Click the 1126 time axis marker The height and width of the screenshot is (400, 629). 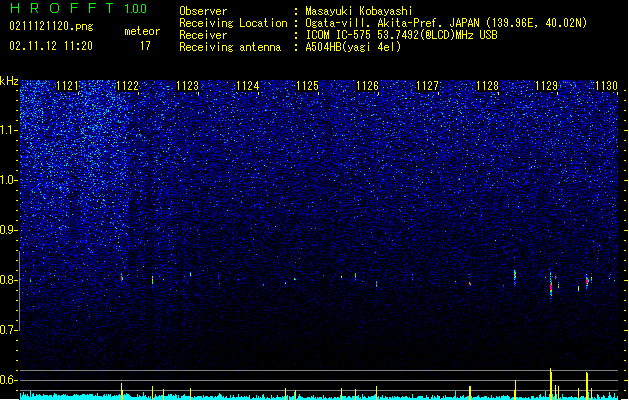[x=367, y=86]
